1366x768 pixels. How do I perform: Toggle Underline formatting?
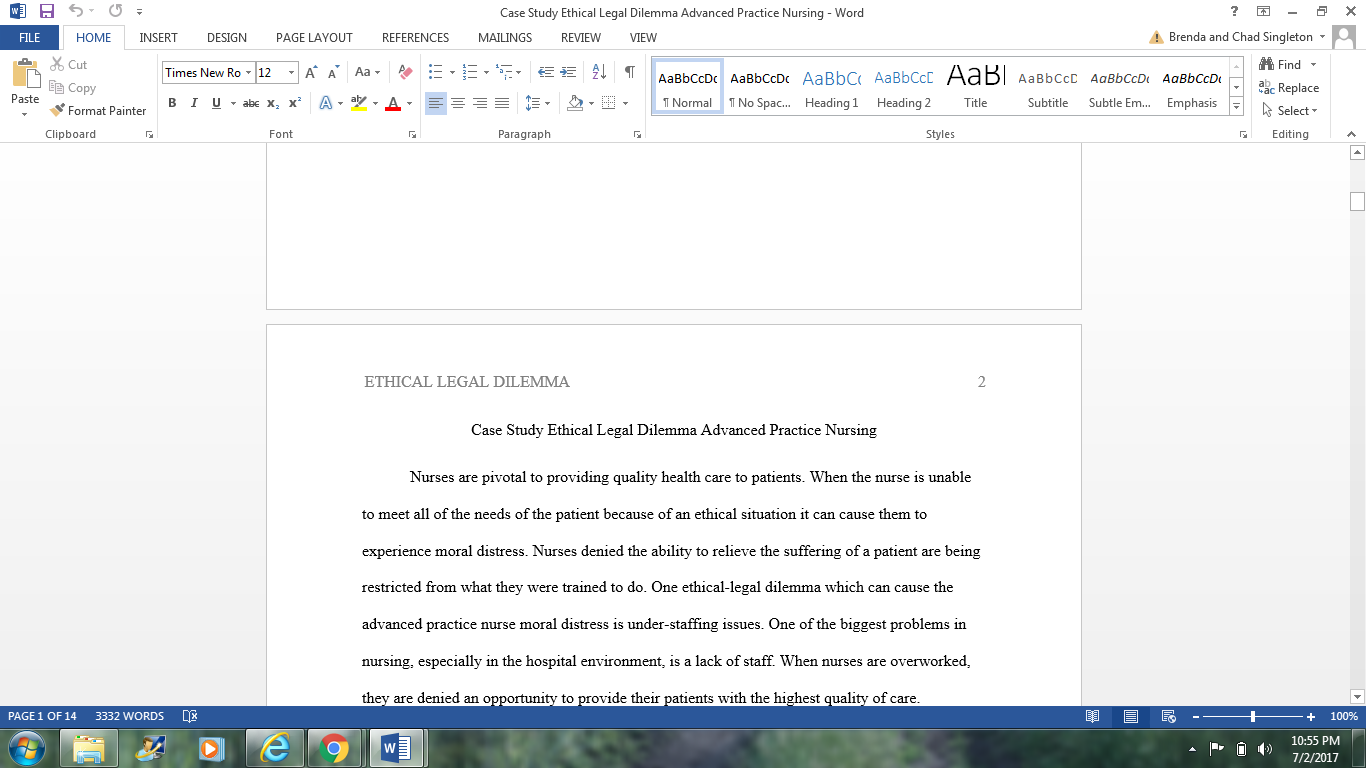[x=216, y=103]
